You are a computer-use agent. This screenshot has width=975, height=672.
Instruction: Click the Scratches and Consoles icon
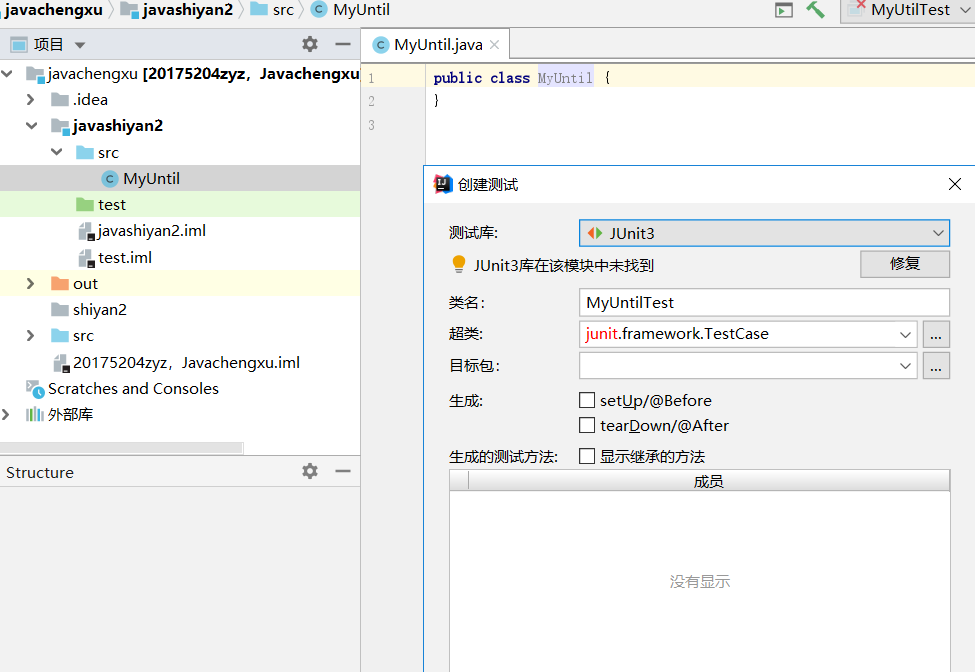(35, 389)
